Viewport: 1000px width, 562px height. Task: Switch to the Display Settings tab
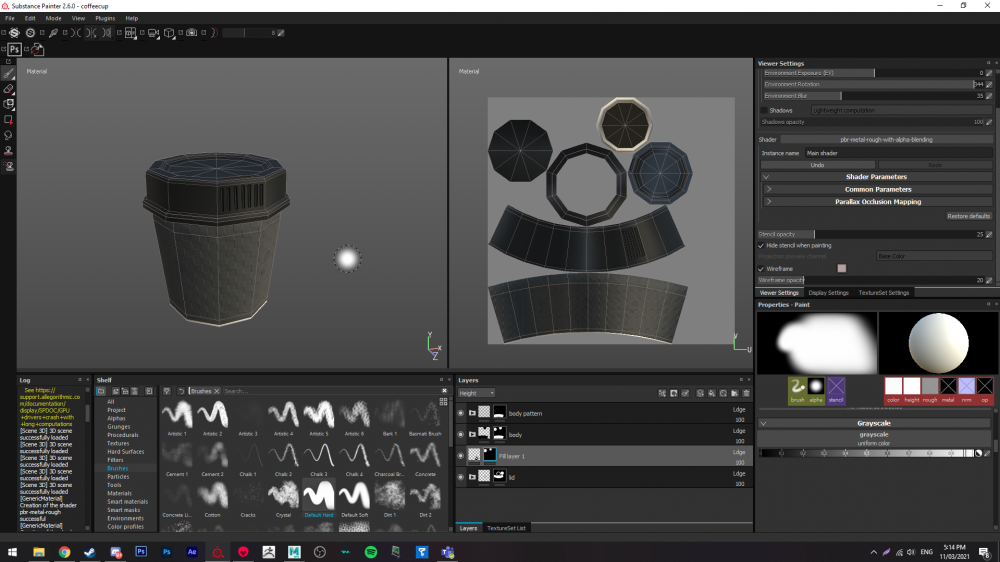click(828, 293)
